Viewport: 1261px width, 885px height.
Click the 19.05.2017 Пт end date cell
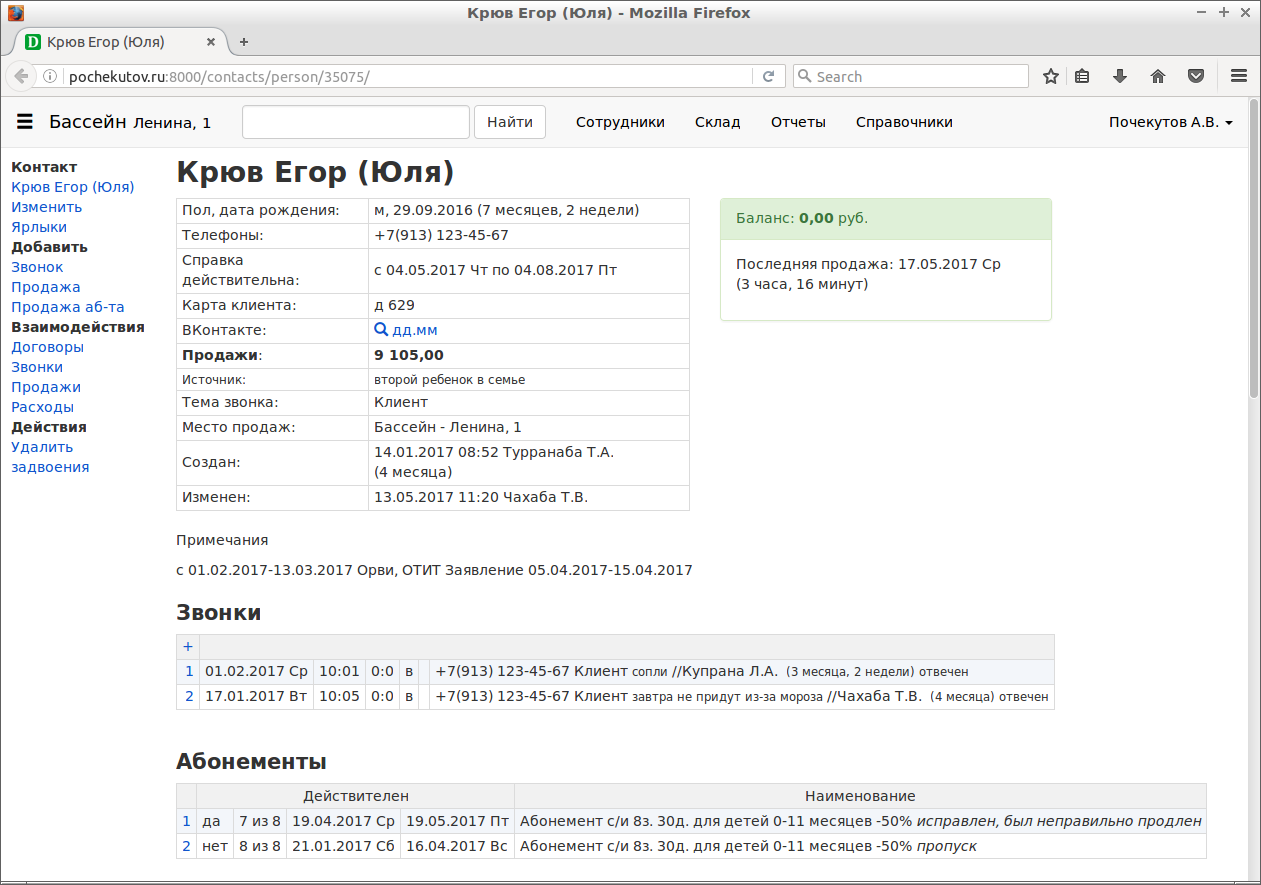[x=457, y=821]
